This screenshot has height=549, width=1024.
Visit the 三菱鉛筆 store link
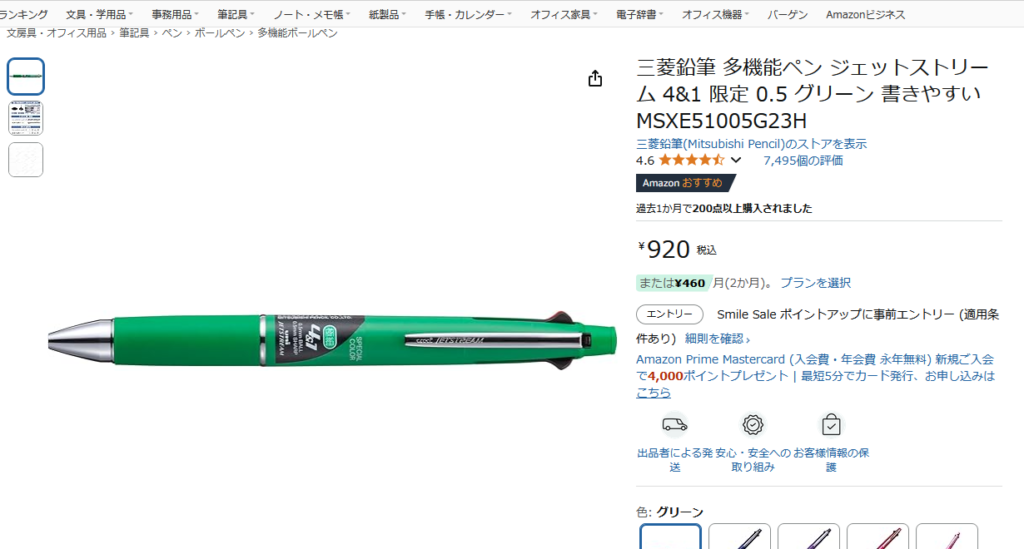tap(751, 144)
